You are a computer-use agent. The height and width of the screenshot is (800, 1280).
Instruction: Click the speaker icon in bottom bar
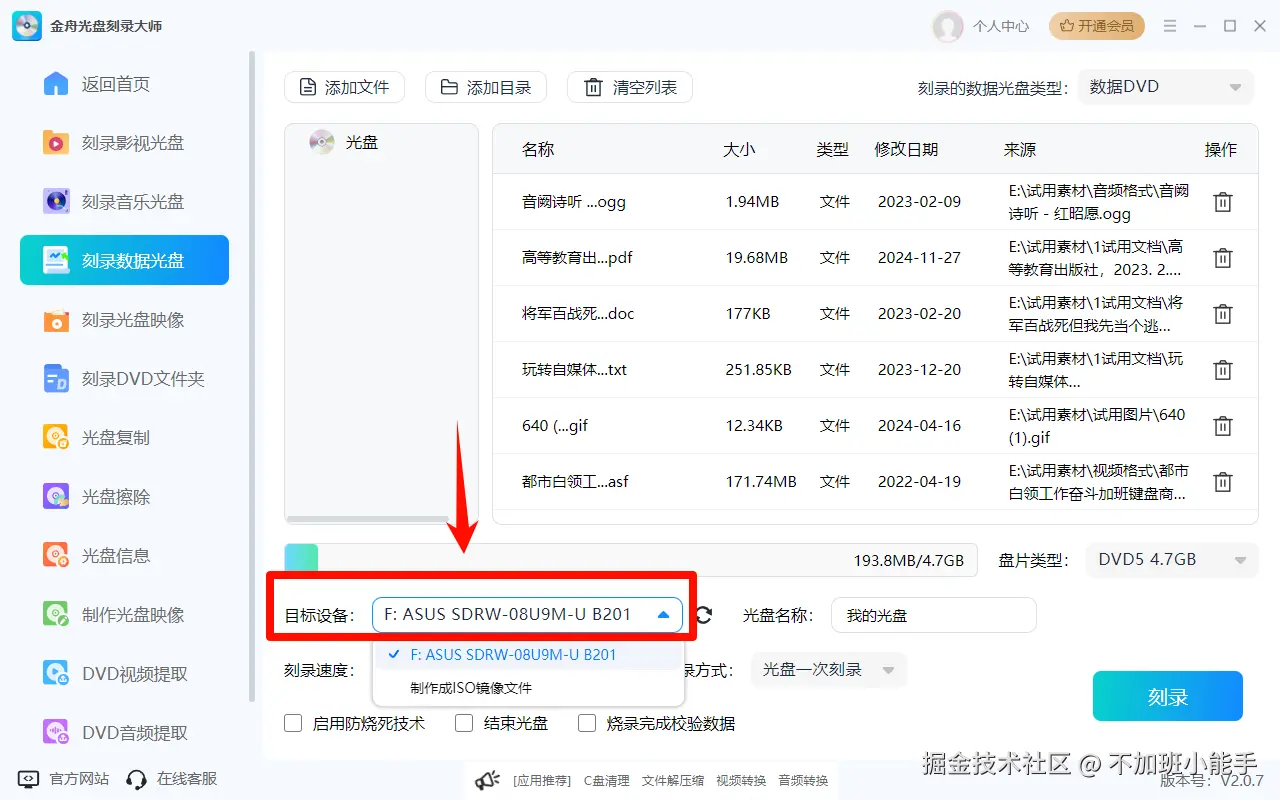click(x=487, y=780)
